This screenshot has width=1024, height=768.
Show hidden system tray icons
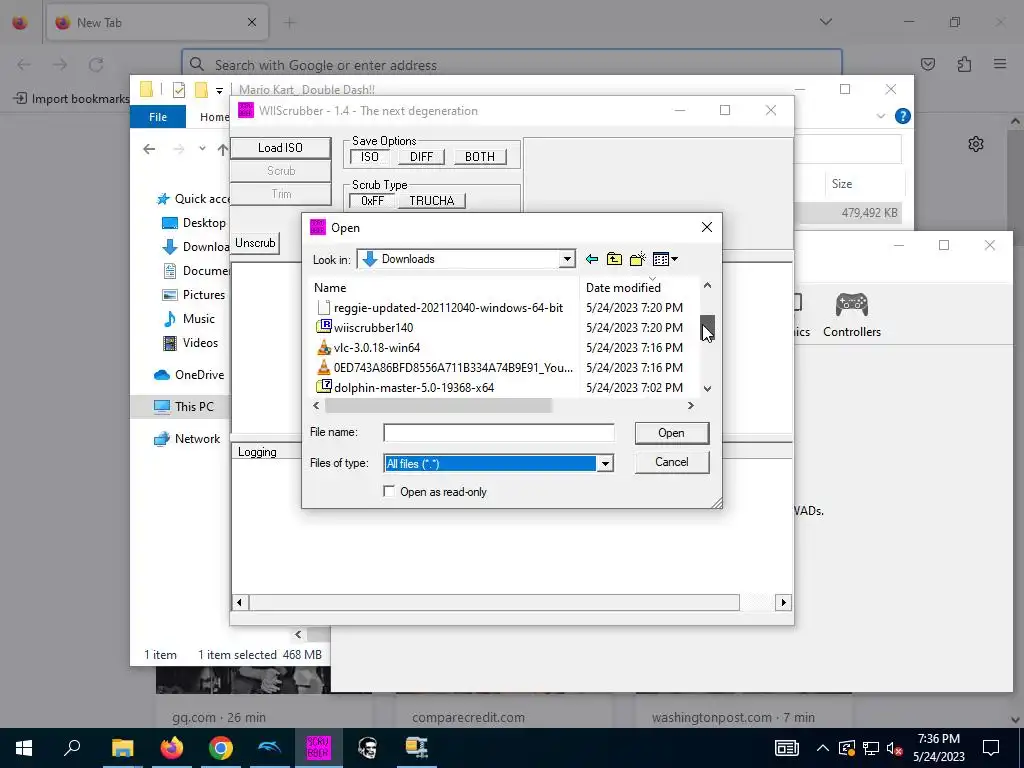(x=822, y=748)
